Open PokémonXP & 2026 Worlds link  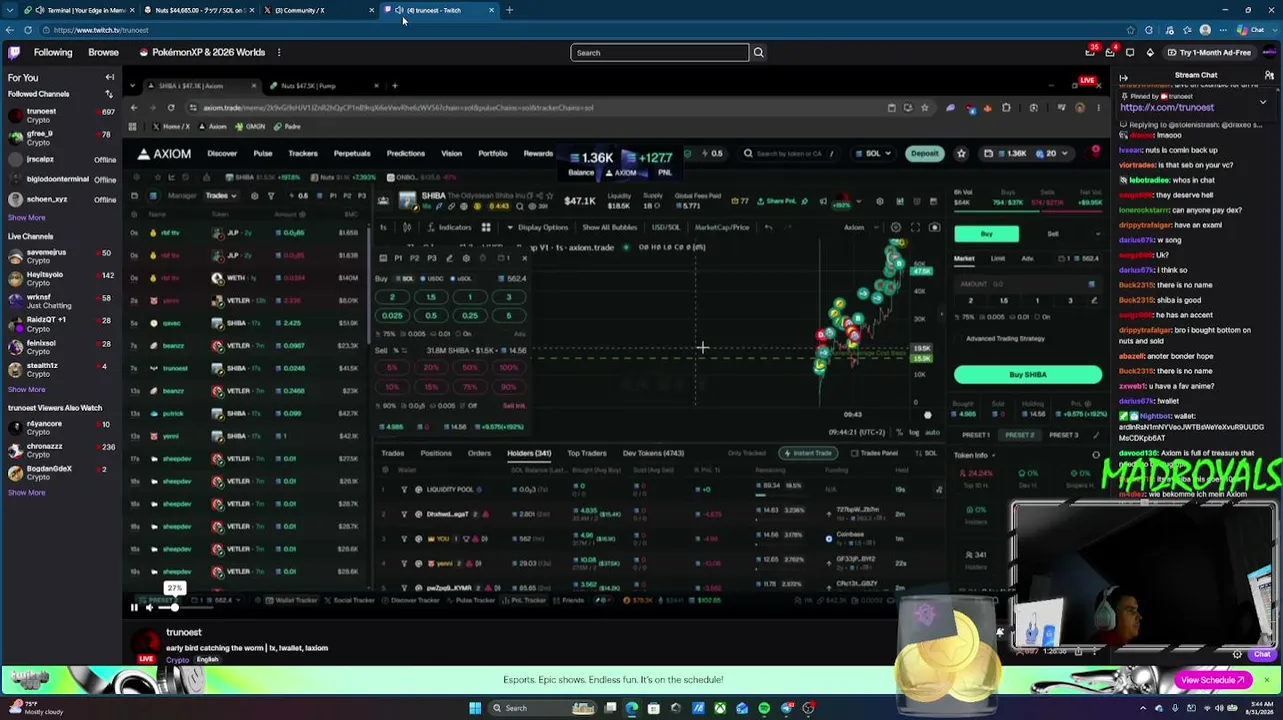click(x=202, y=52)
